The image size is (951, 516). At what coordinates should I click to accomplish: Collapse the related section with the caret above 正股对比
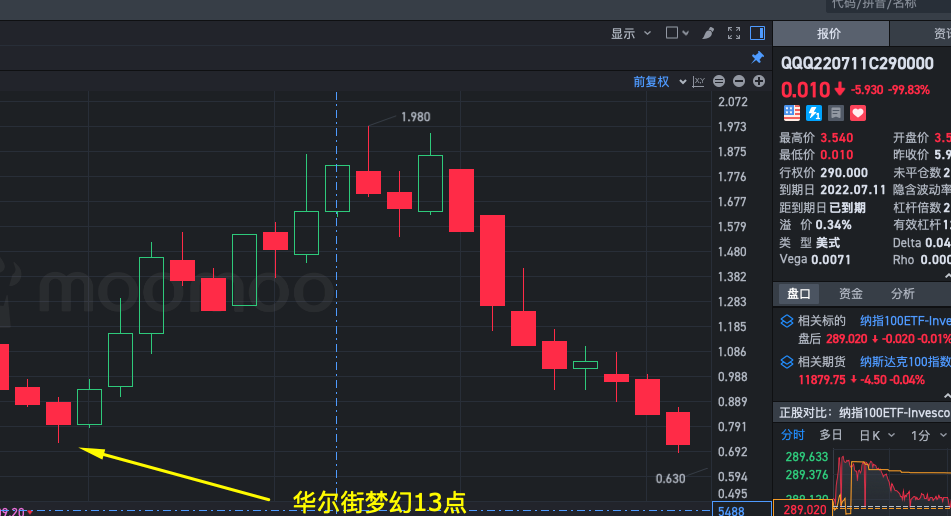point(947,396)
